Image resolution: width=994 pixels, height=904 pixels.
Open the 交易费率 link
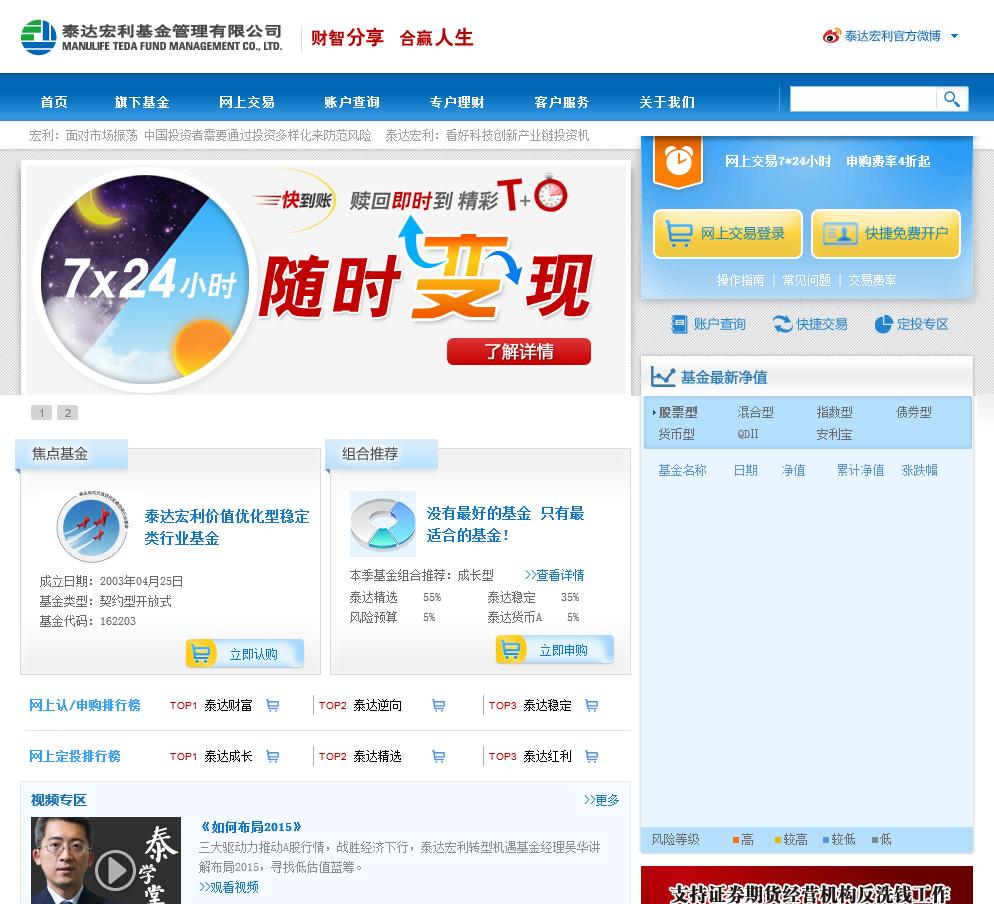[872, 280]
